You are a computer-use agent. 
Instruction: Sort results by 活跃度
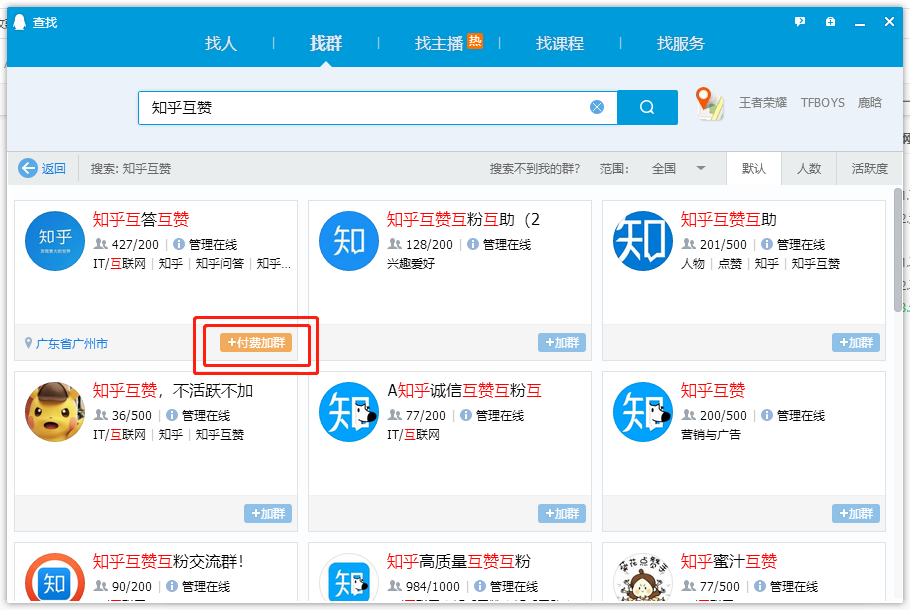point(869,168)
